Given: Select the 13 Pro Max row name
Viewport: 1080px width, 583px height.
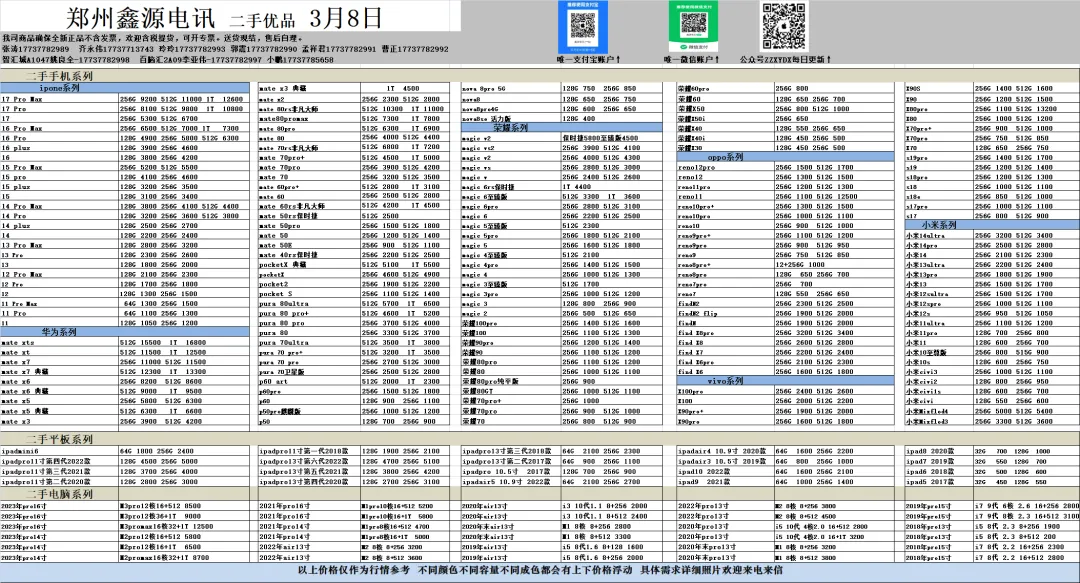Looking at the screenshot, I should tap(22, 245).
